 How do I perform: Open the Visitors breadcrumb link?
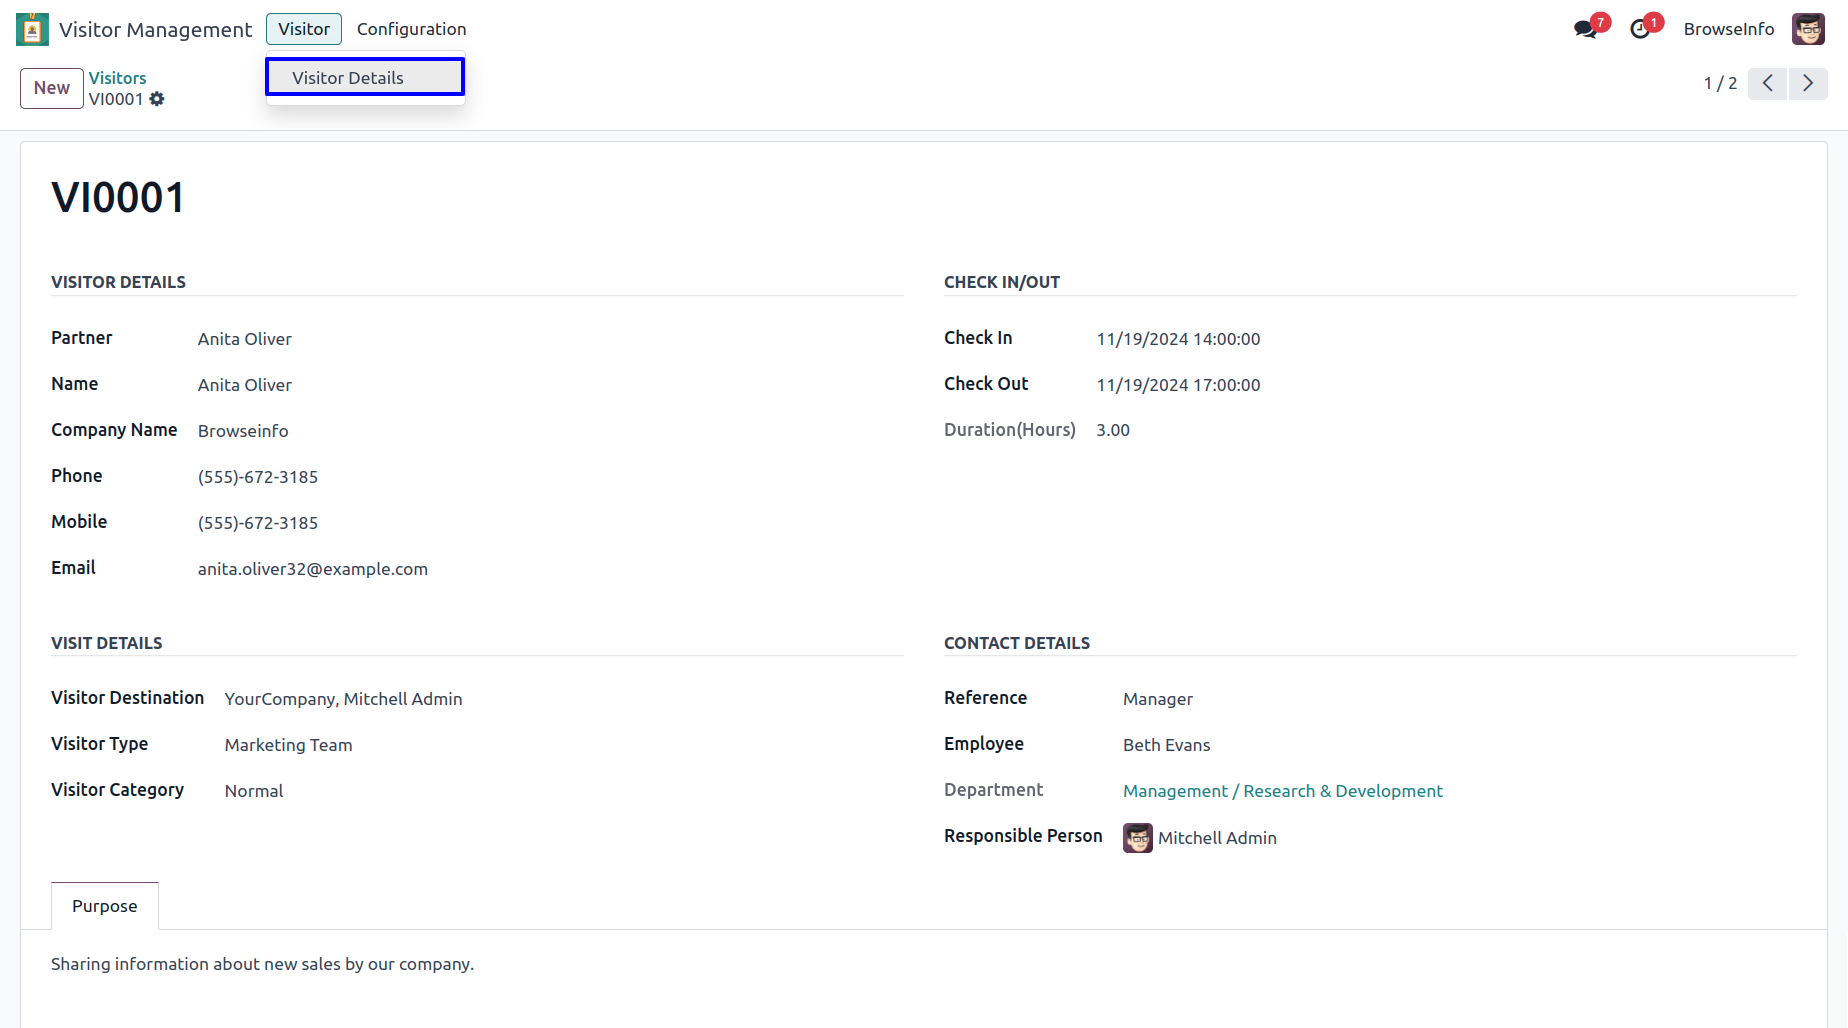pyautogui.click(x=117, y=78)
